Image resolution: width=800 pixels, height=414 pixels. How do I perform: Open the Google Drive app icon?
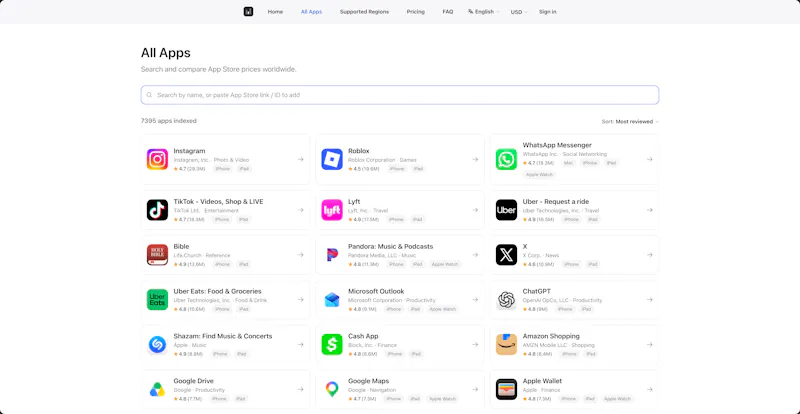pos(157,389)
